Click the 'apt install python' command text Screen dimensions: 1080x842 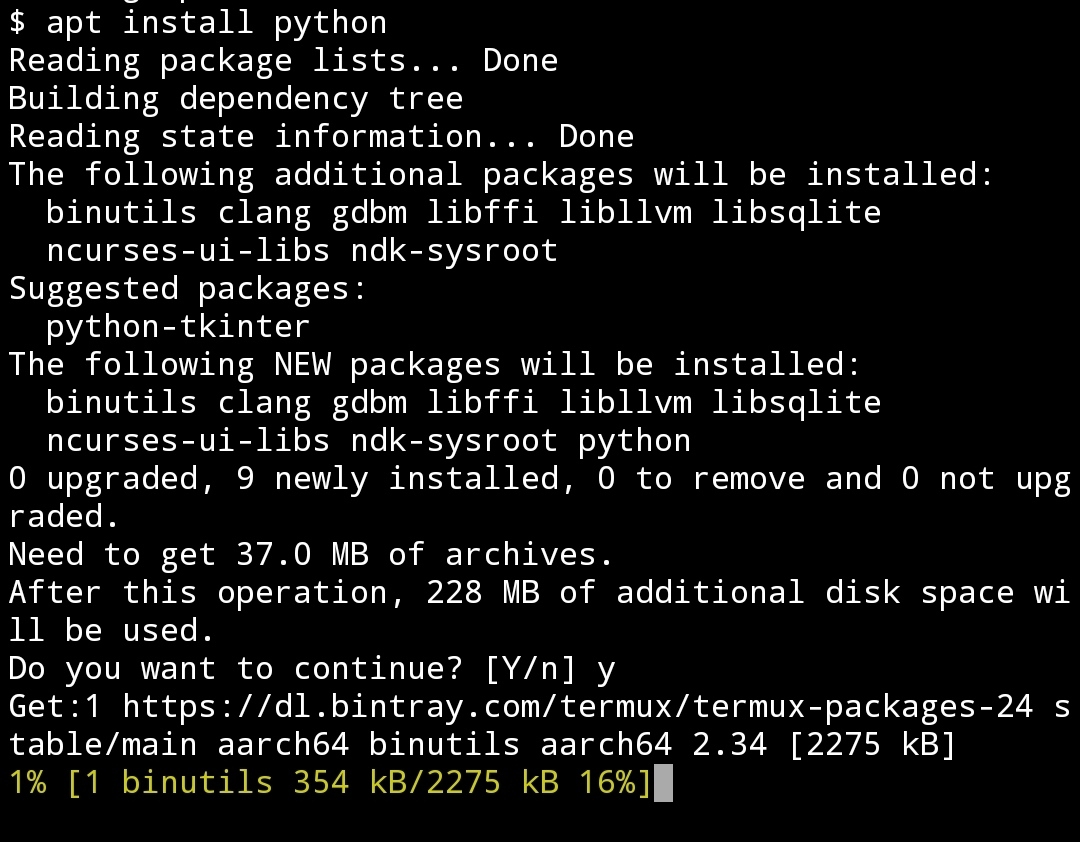click(x=216, y=23)
